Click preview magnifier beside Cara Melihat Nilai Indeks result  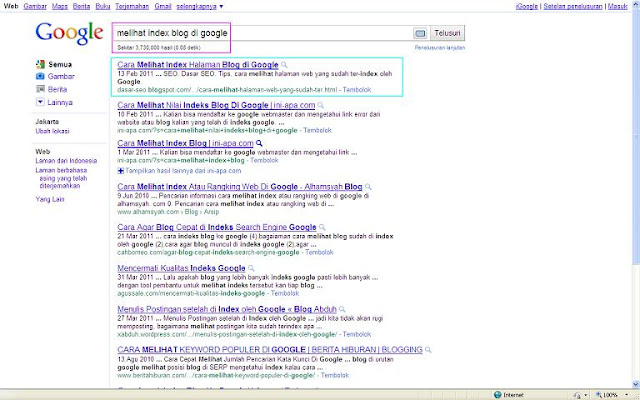click(x=321, y=105)
